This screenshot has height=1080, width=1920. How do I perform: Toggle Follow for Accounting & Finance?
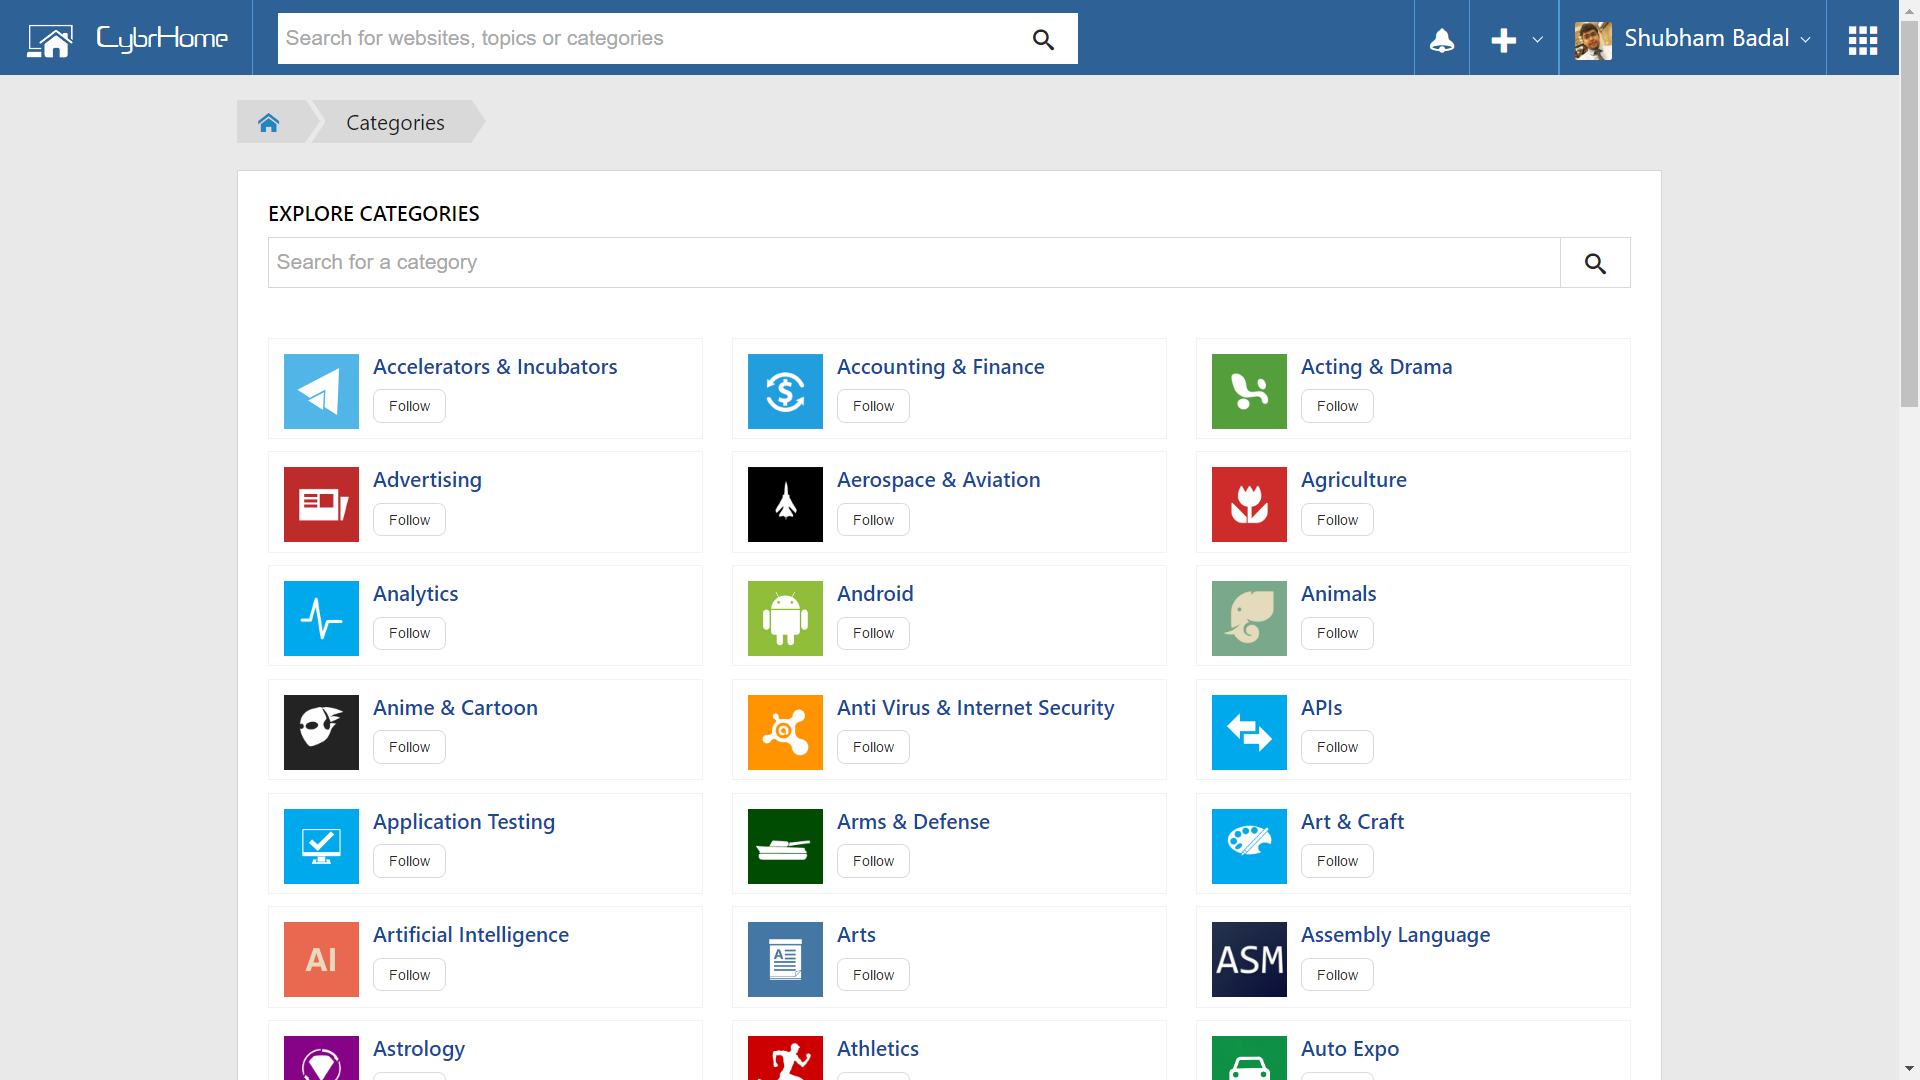[873, 406]
